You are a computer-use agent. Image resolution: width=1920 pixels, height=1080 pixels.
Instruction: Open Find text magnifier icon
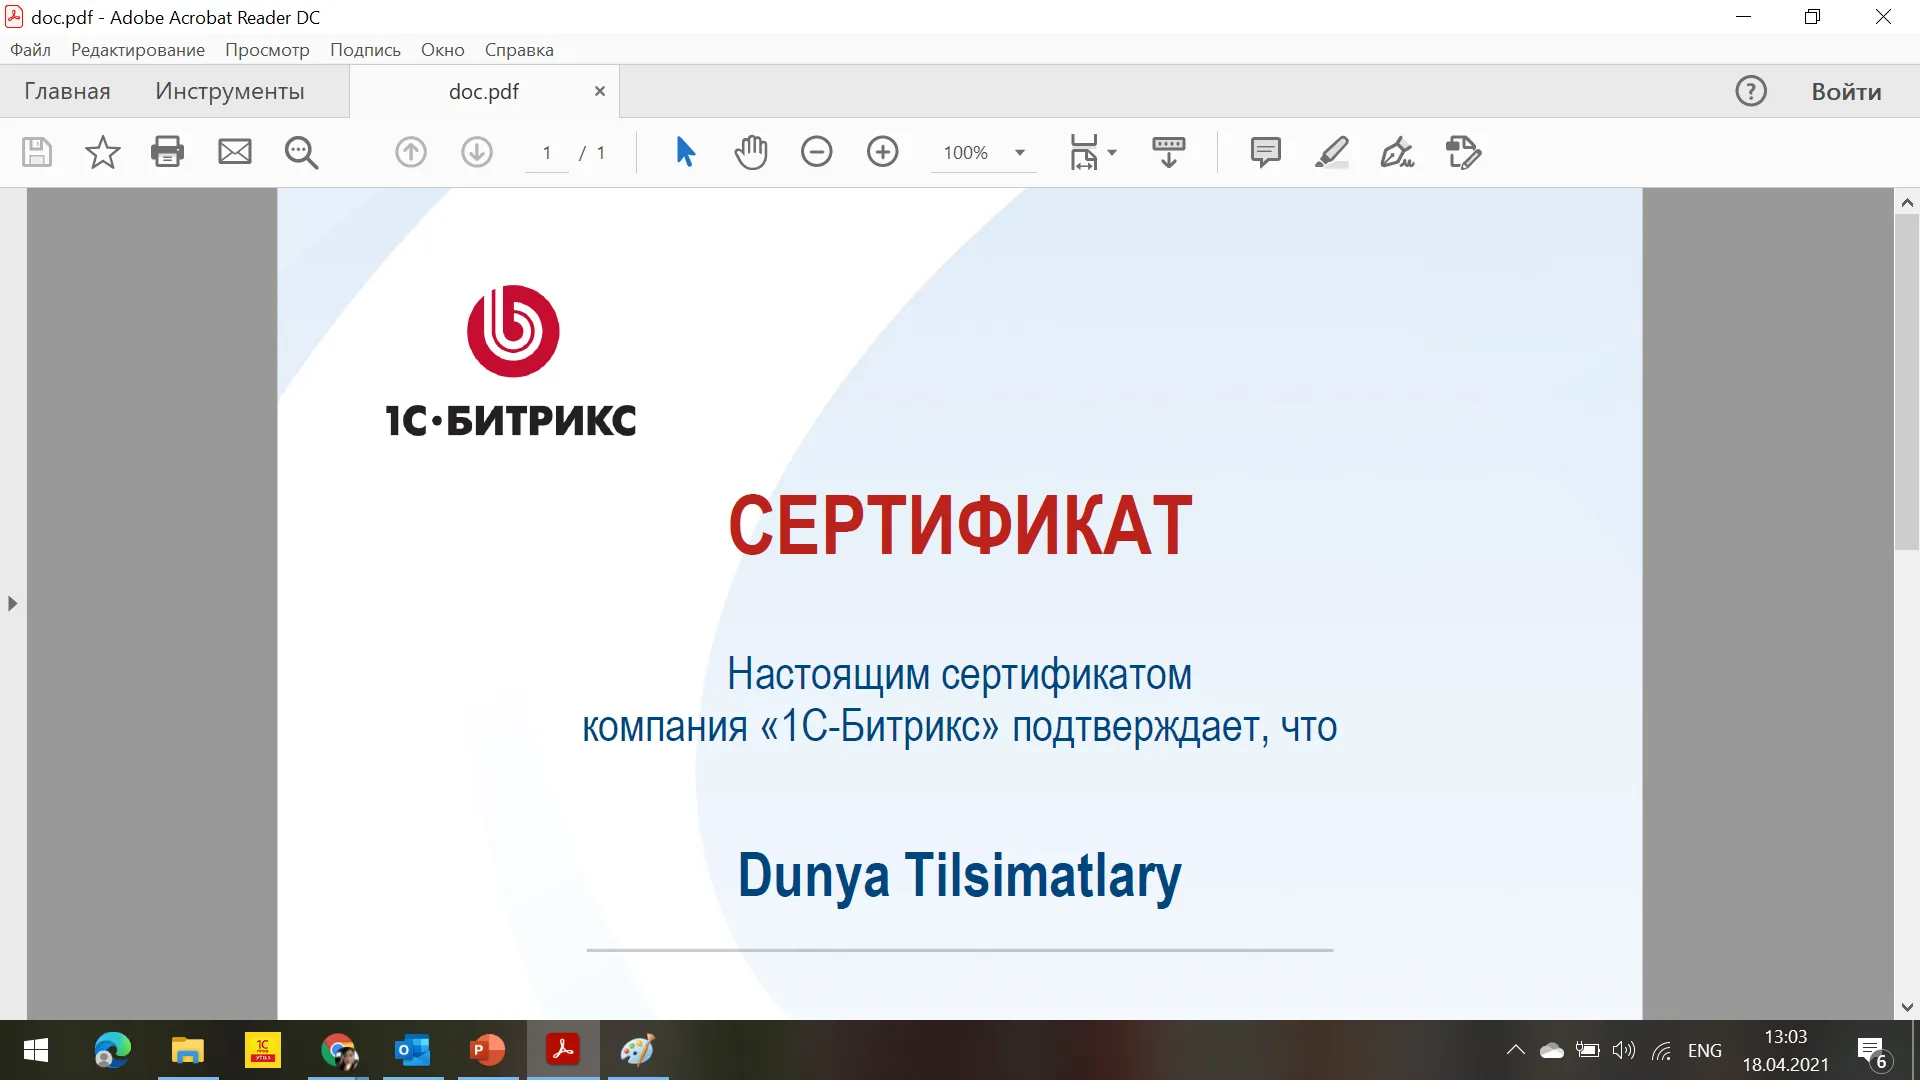[x=301, y=152]
